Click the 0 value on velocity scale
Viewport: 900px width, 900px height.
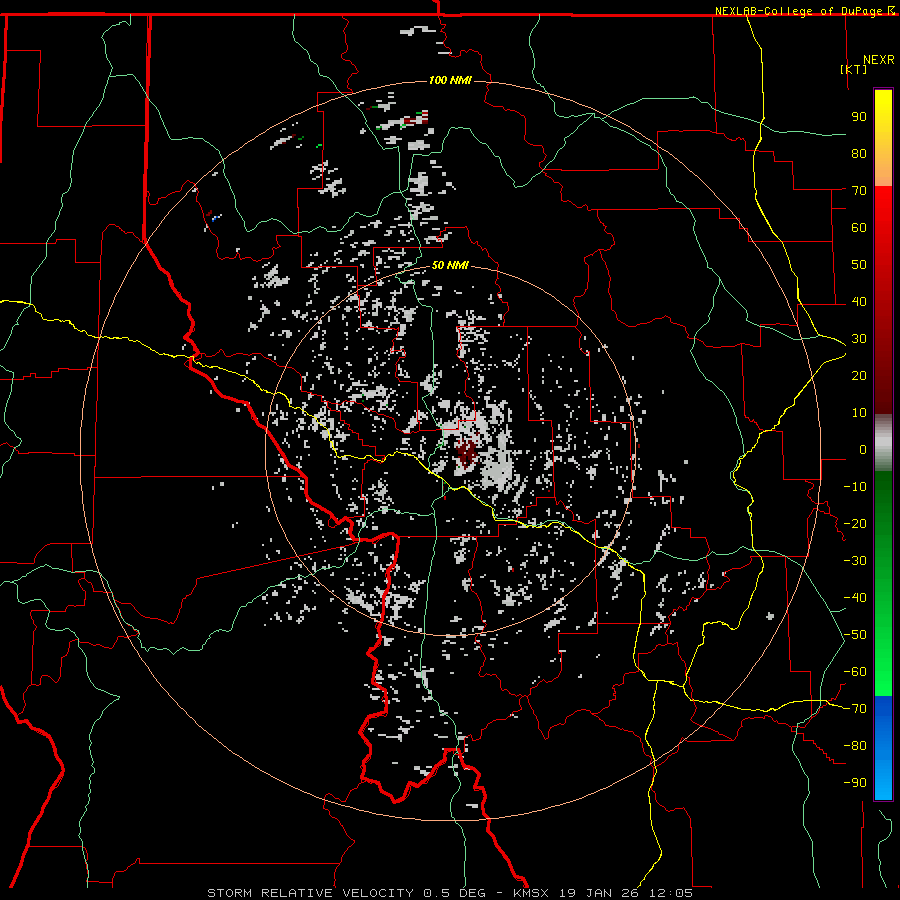tap(863, 449)
